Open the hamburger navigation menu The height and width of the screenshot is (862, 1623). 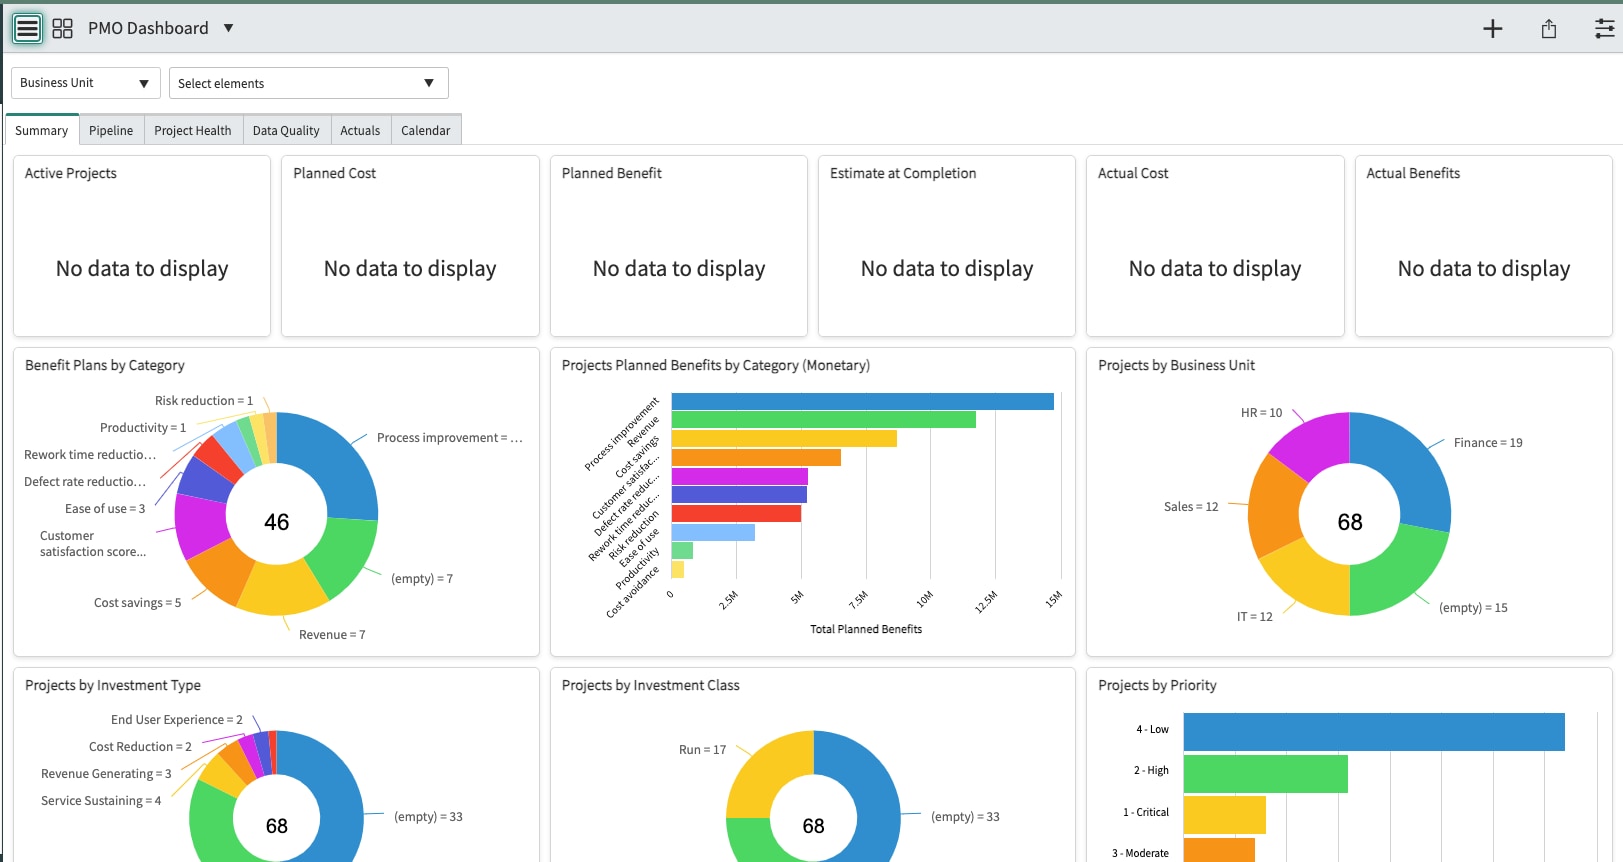pyautogui.click(x=27, y=28)
